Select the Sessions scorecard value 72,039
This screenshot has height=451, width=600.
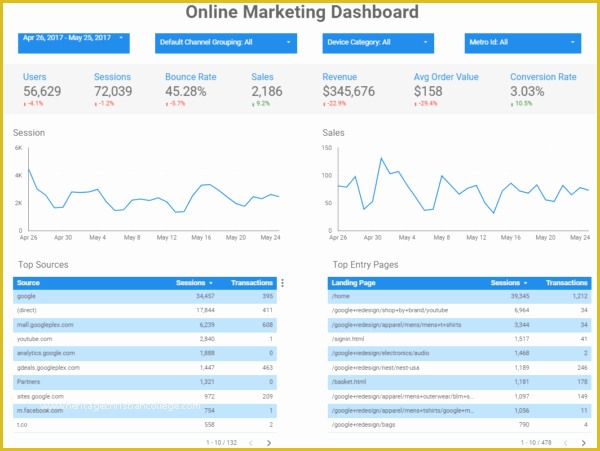click(x=113, y=91)
